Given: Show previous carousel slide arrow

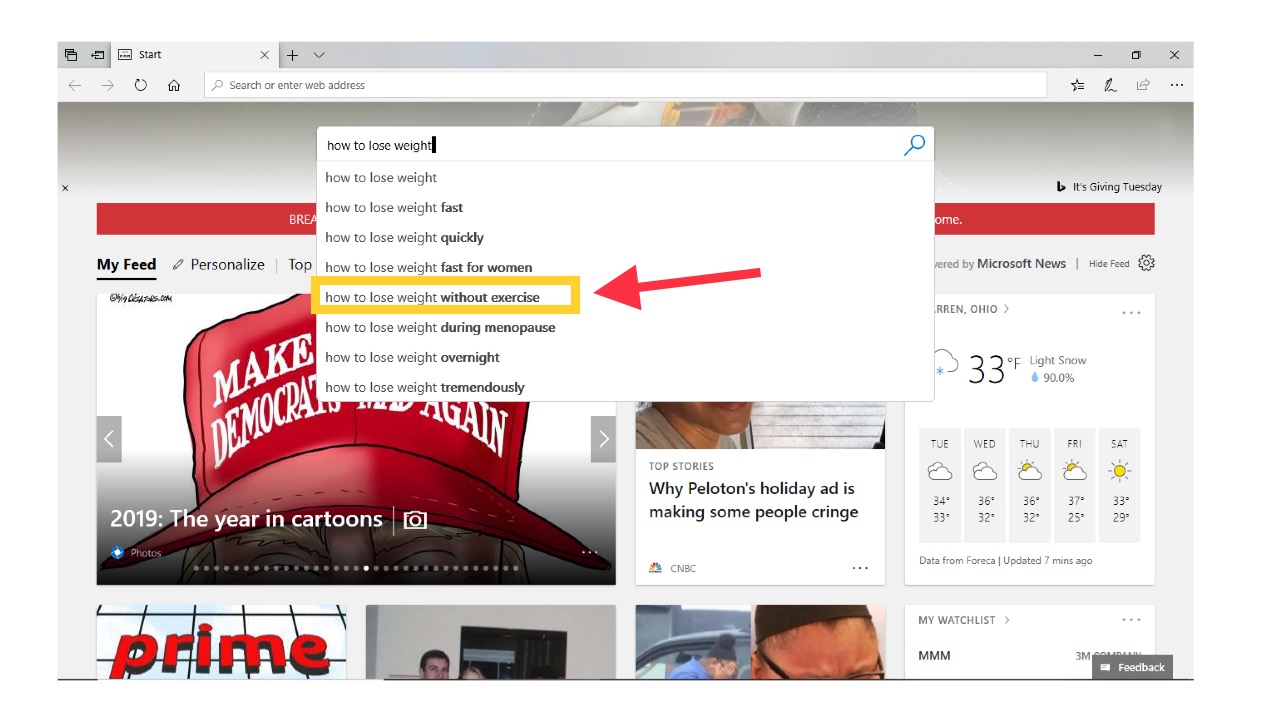Looking at the screenshot, I should pos(109,439).
